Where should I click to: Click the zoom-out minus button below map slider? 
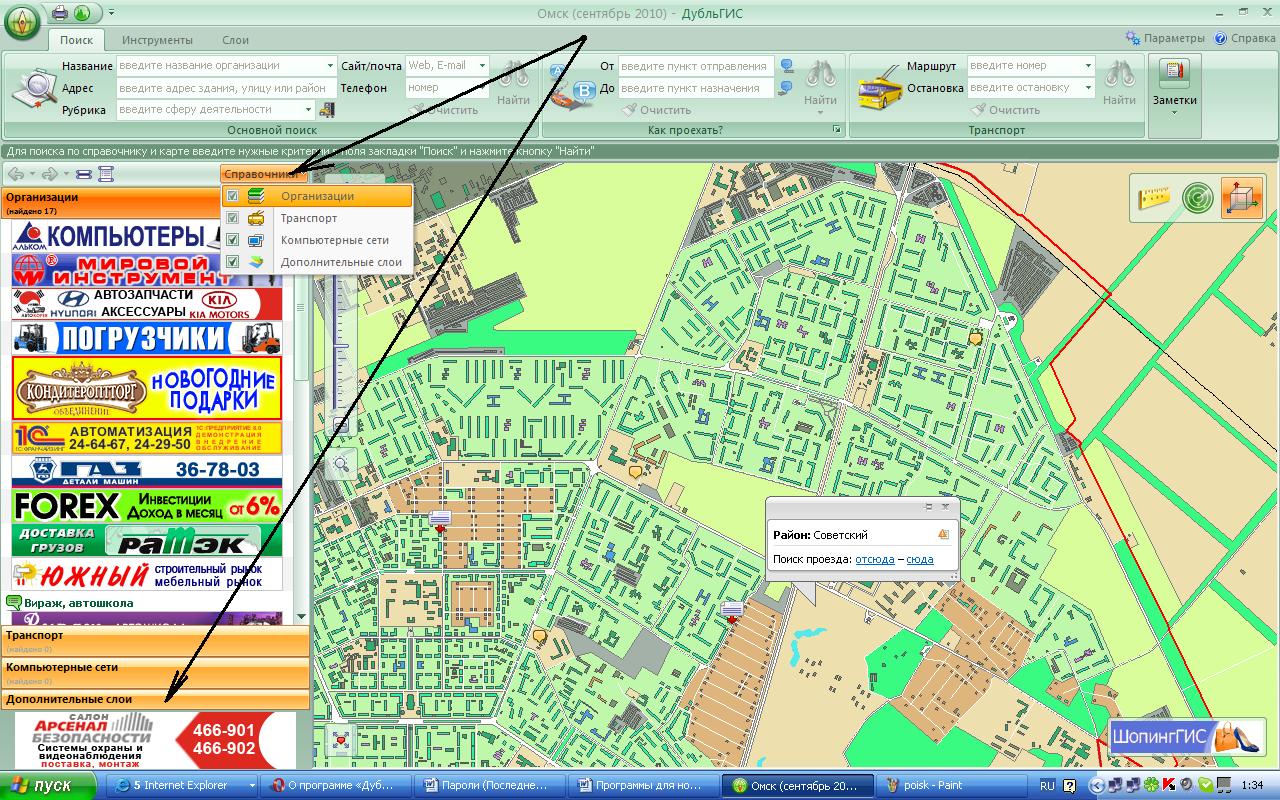[x=341, y=426]
